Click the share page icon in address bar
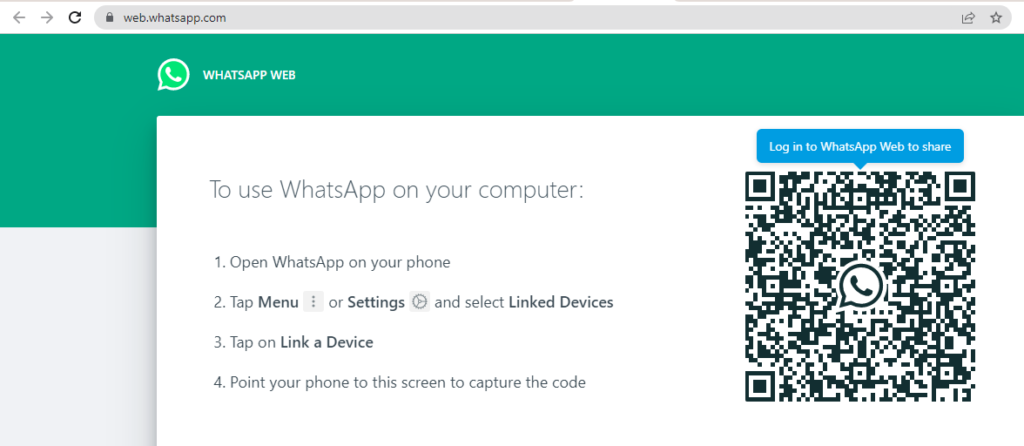The height and width of the screenshot is (446, 1024). click(x=968, y=18)
